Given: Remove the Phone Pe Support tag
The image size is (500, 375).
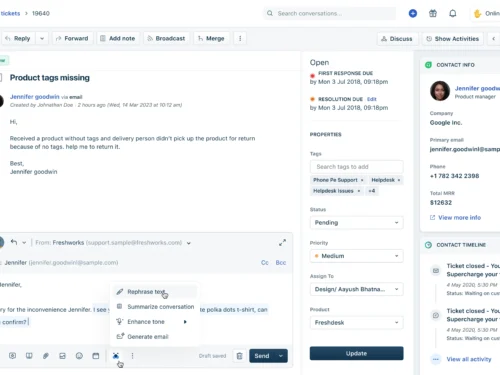Looking at the screenshot, I should tap(362, 180).
